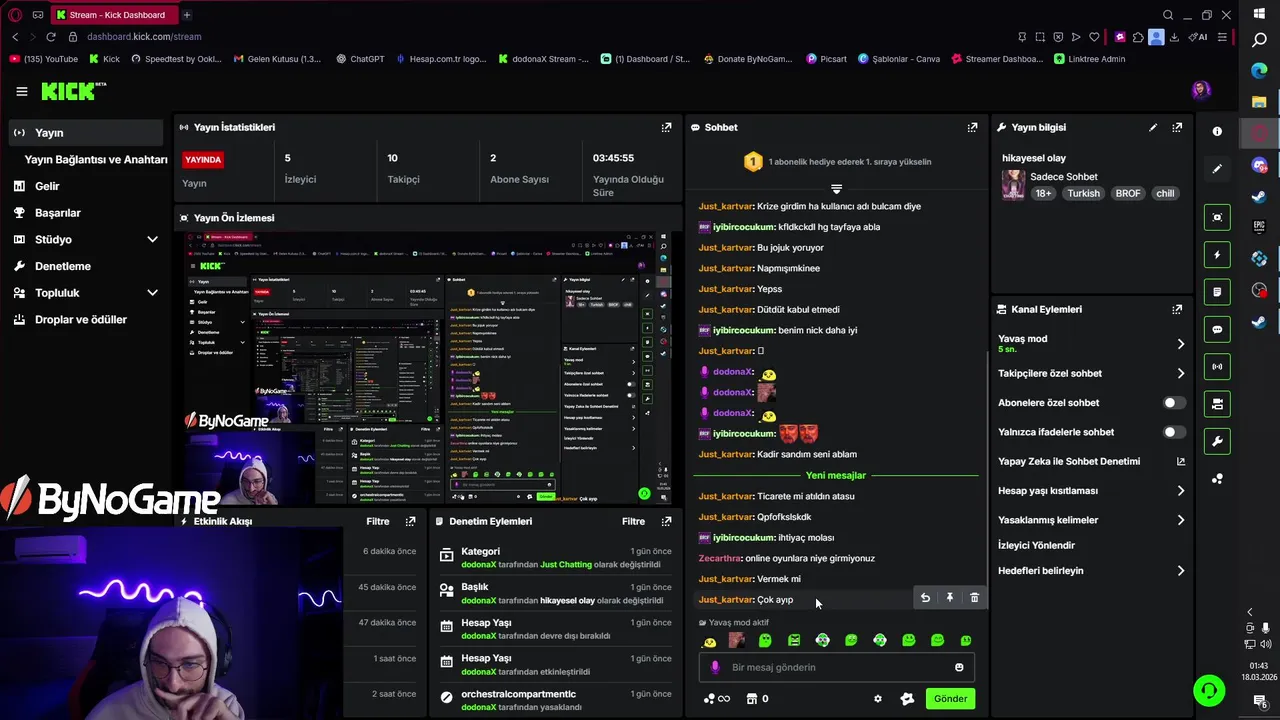Open Hedefleri belirleyin options
Screen dimensions: 1280x720
click(1092, 571)
